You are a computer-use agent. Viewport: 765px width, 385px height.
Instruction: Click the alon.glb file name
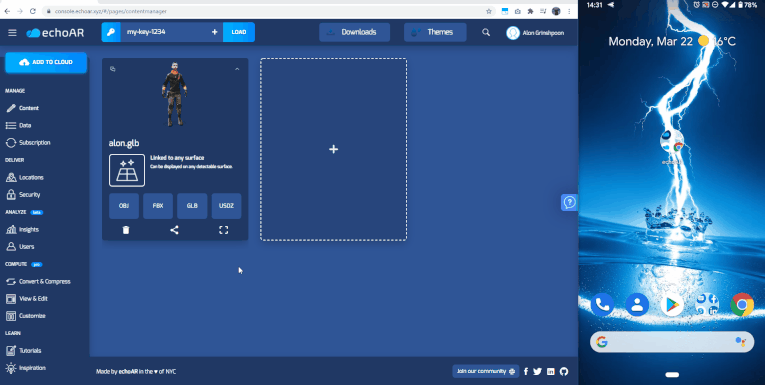tap(124, 143)
